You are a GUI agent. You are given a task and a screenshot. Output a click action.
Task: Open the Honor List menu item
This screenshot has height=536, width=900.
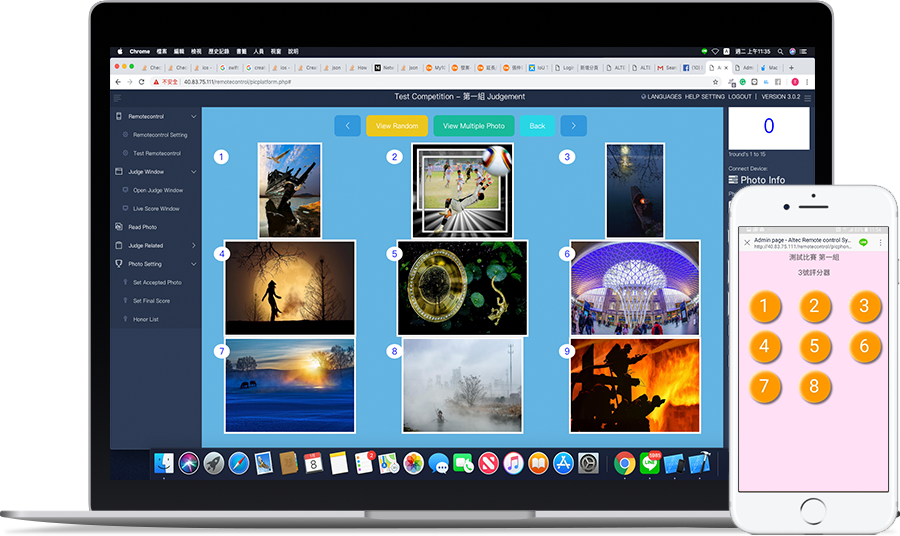(x=146, y=319)
